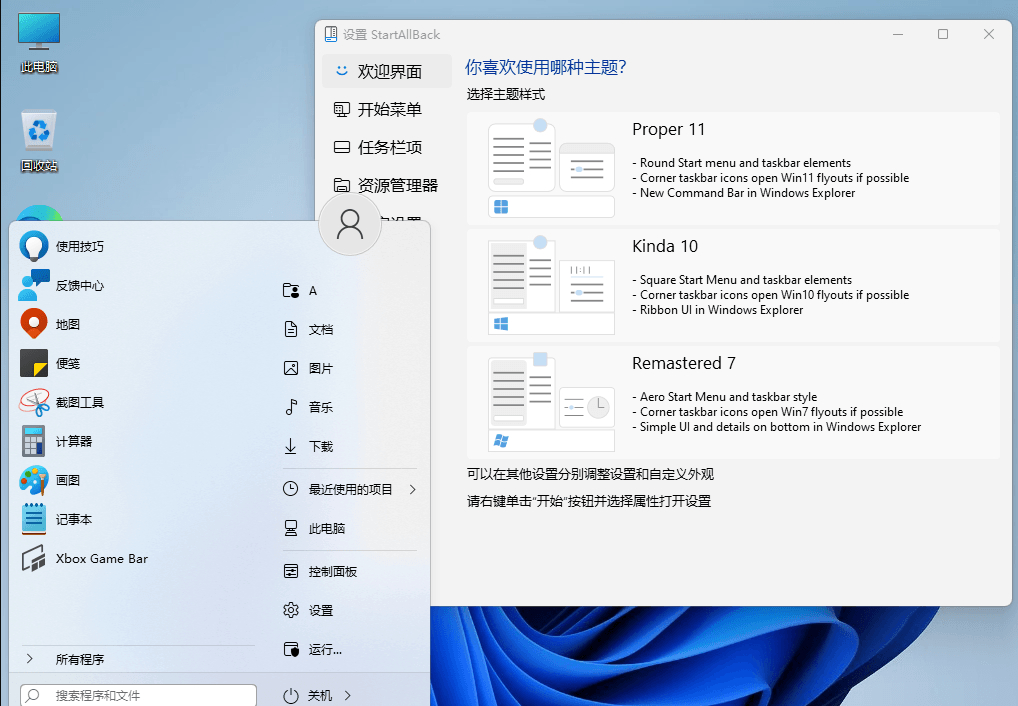Screen dimensions: 1018x706
Task: Open the 使用技巧 app icon
Action: point(34,246)
